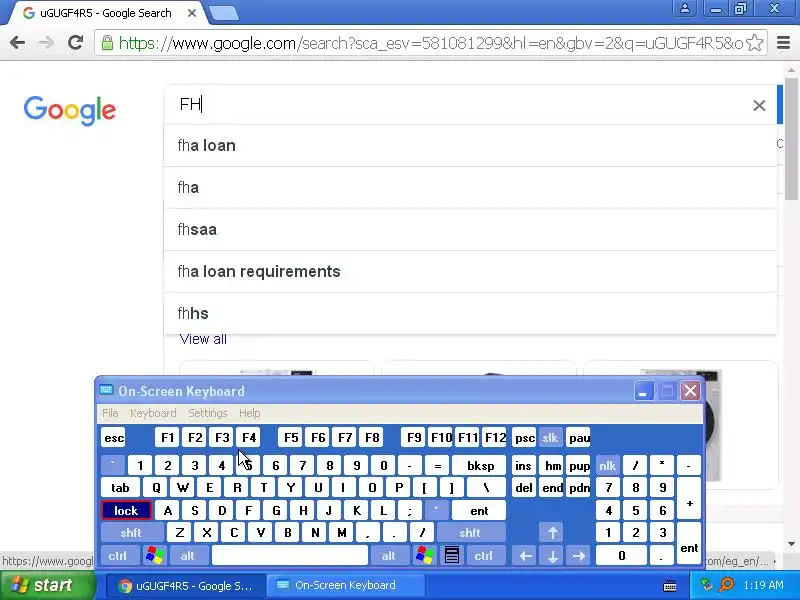Image resolution: width=800 pixels, height=600 pixels.
Task: Click the left arrow key
Action: tap(526, 555)
